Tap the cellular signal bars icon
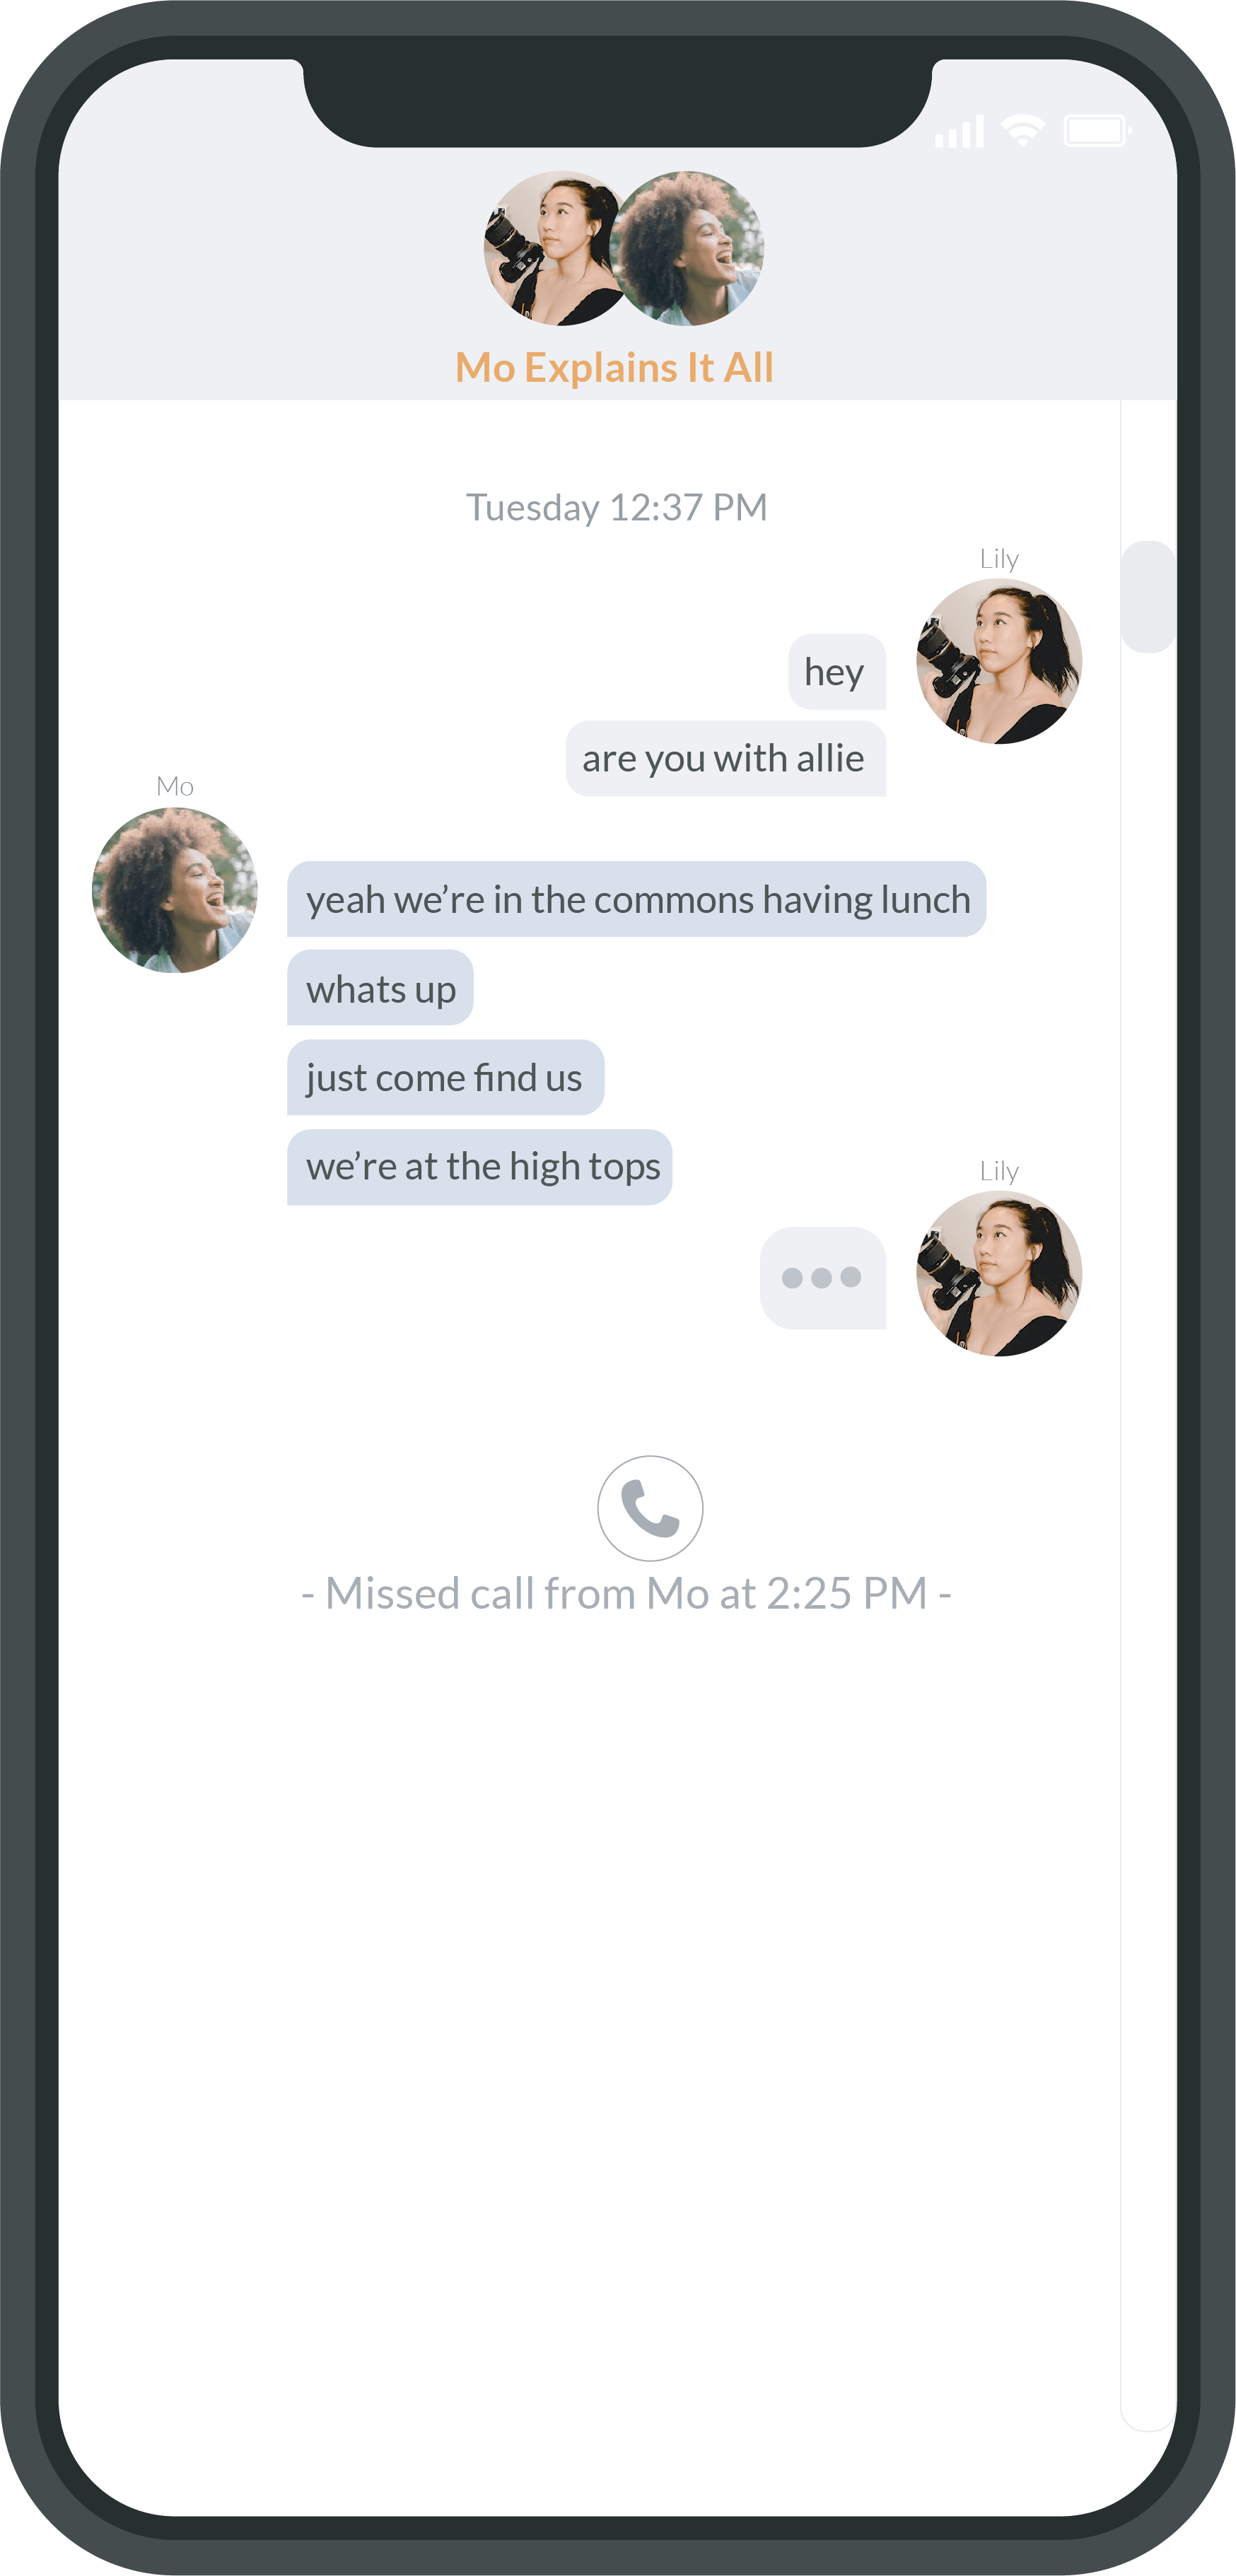This screenshot has height=2576, width=1236. click(959, 131)
